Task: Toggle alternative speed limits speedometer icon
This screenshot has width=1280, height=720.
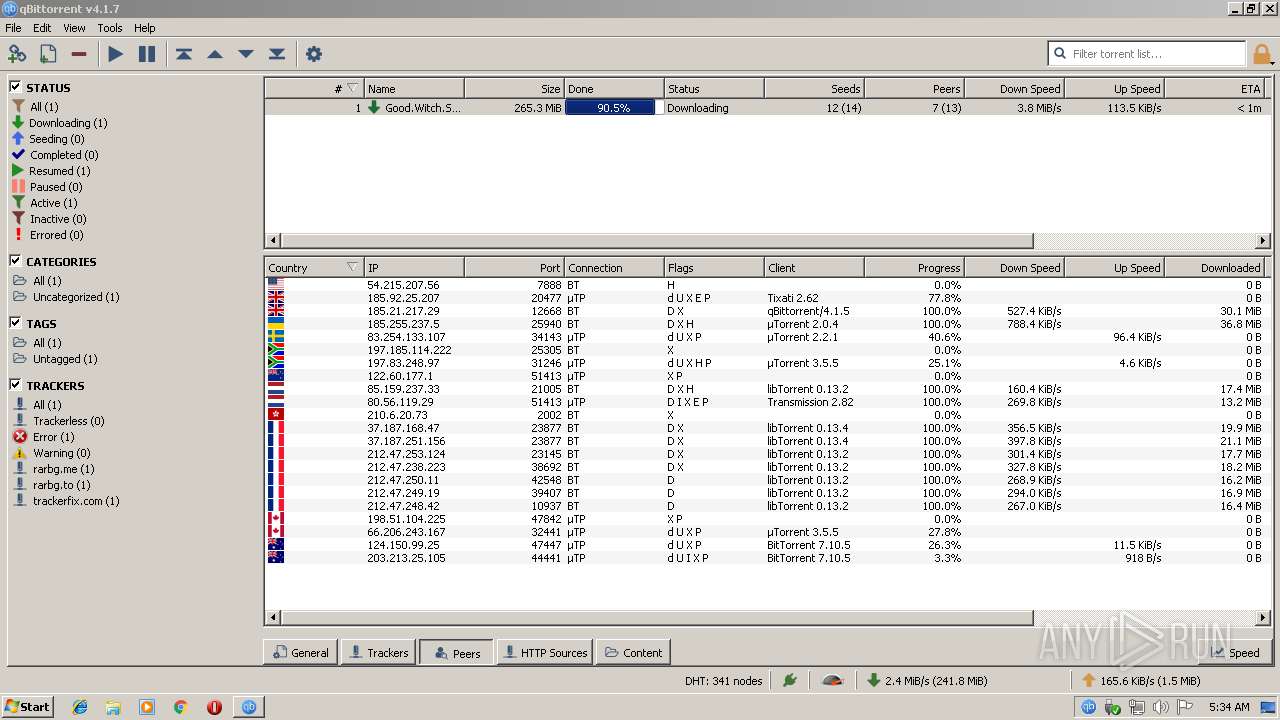Action: (x=832, y=680)
